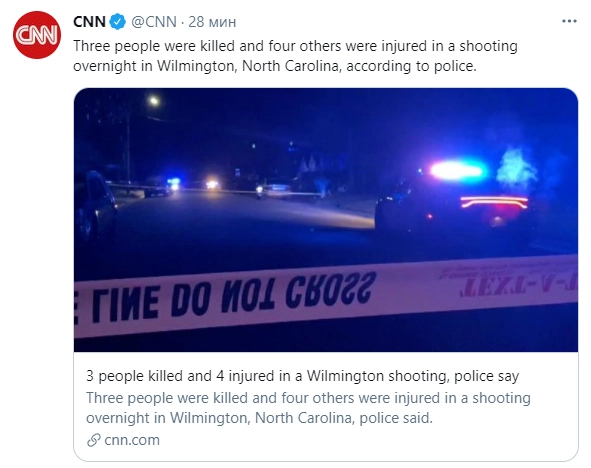Click the words 'North Carolina' in the tweet text
591x468 pixels.
click(x=290, y=66)
